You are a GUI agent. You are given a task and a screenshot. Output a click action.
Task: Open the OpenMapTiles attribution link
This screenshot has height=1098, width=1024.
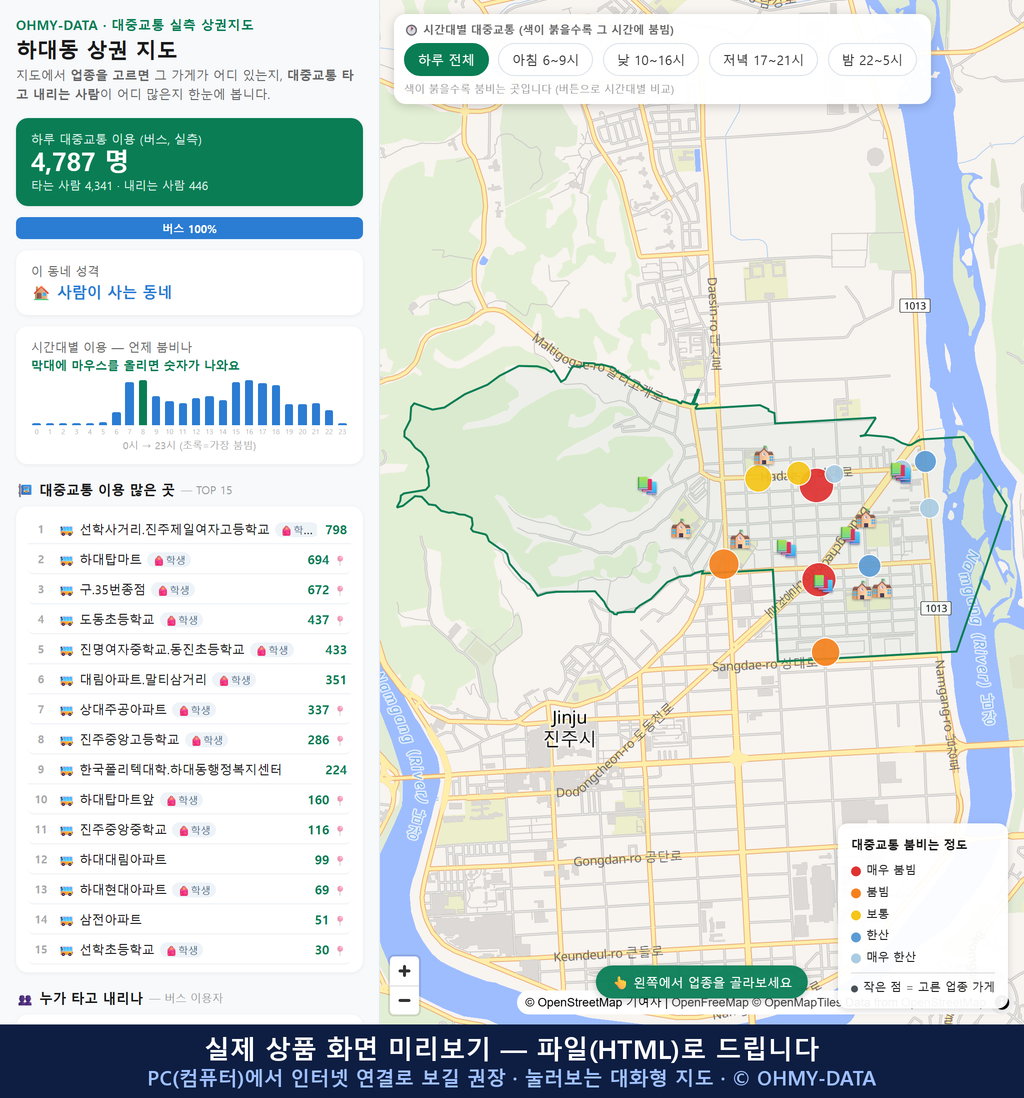coord(802,1002)
